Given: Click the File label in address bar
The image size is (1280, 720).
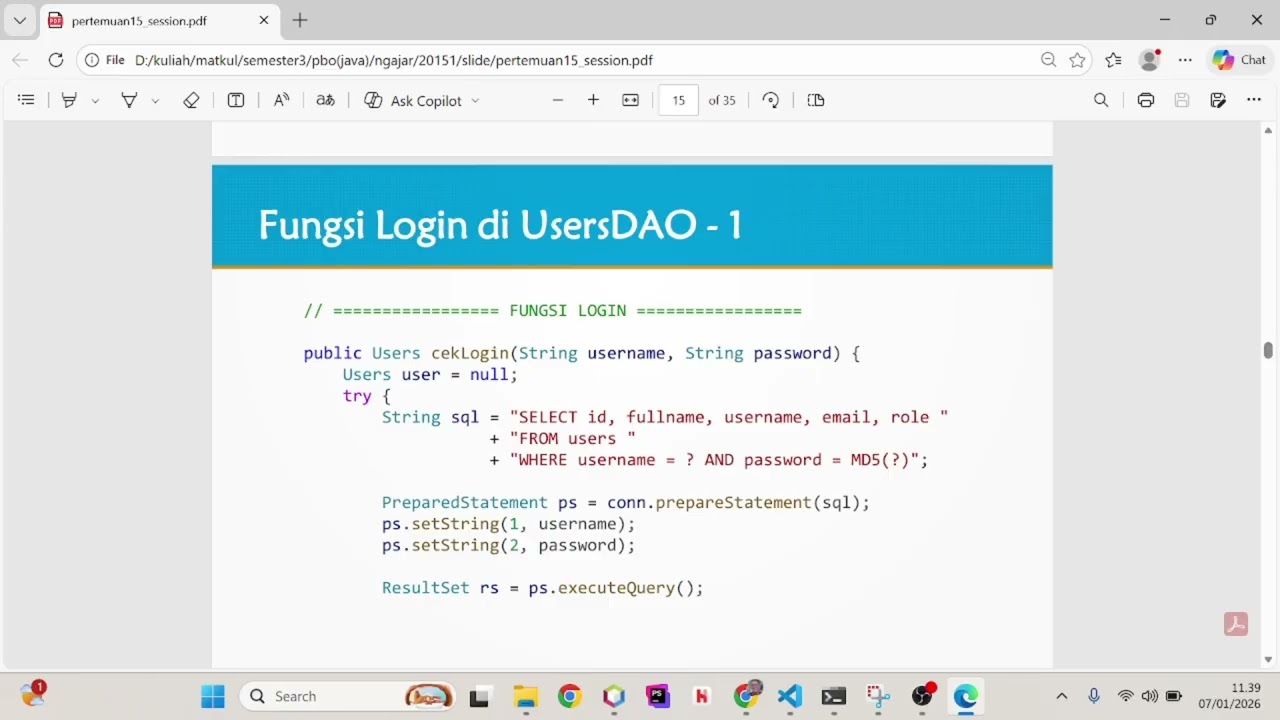Looking at the screenshot, I should (115, 60).
